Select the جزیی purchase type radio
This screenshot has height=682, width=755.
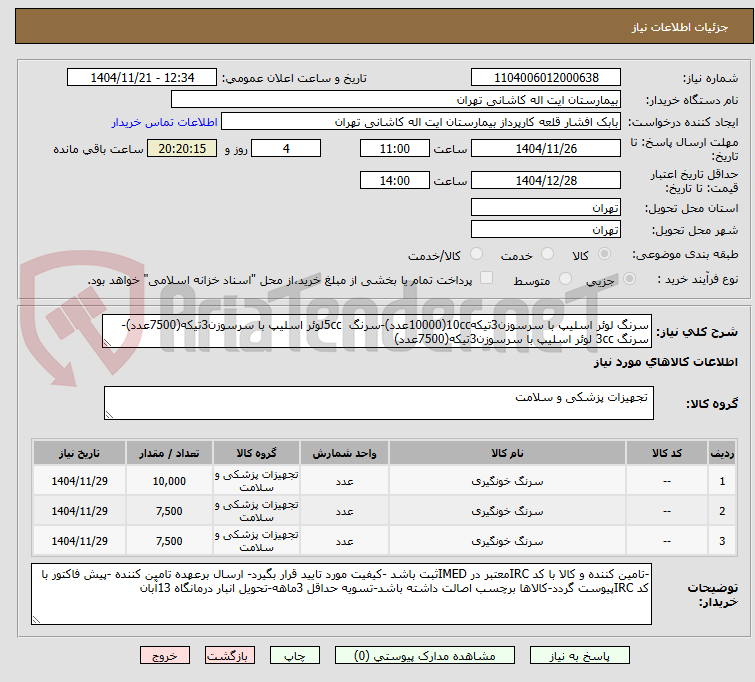pyautogui.click(x=629, y=278)
